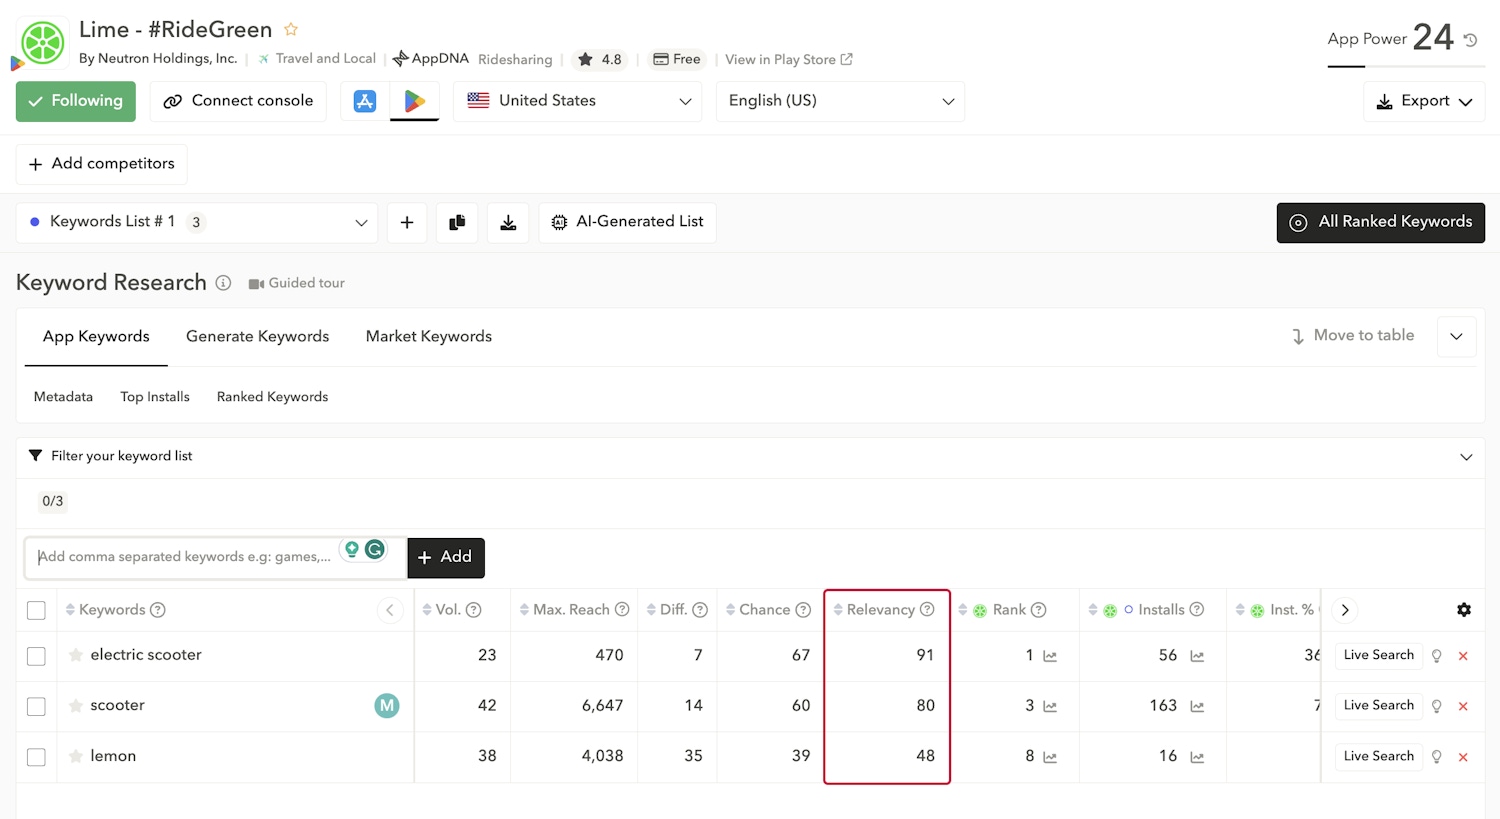1500x819 pixels.
Task: Click Live Search for electric scooter
Action: (1379, 656)
